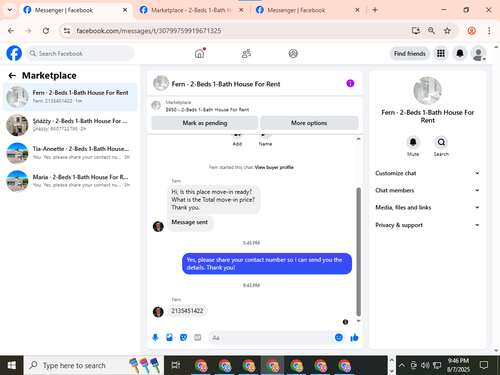This screenshot has width=500, height=375.
Task: Click install app icon in address bar
Action: click(x=415, y=31)
